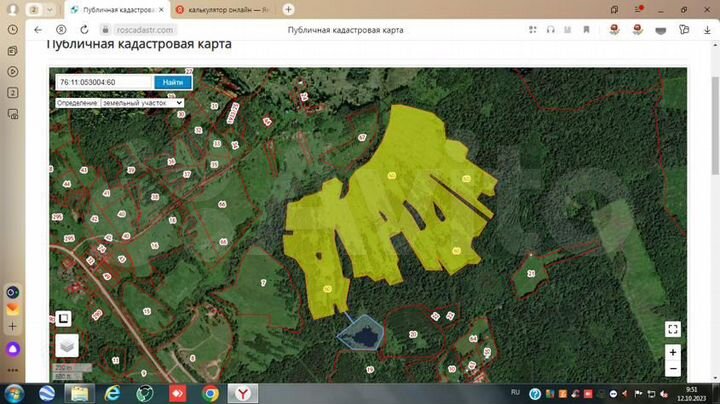Zoom in the cadastral map
This screenshot has height=404, width=720.
click(x=673, y=352)
